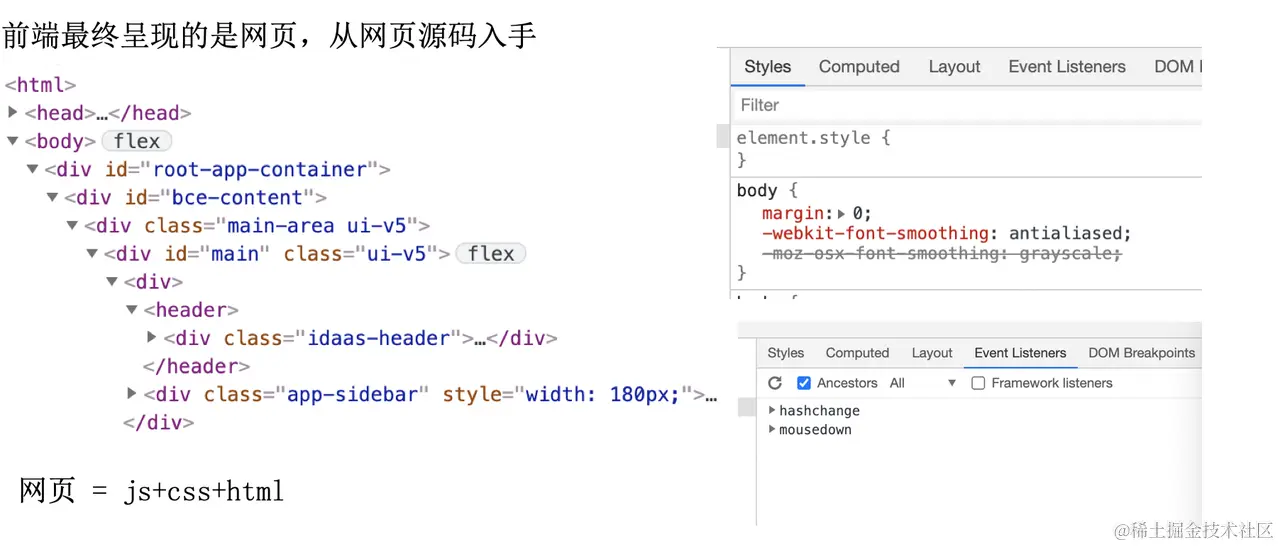Click the flex badge next to body

(137, 141)
